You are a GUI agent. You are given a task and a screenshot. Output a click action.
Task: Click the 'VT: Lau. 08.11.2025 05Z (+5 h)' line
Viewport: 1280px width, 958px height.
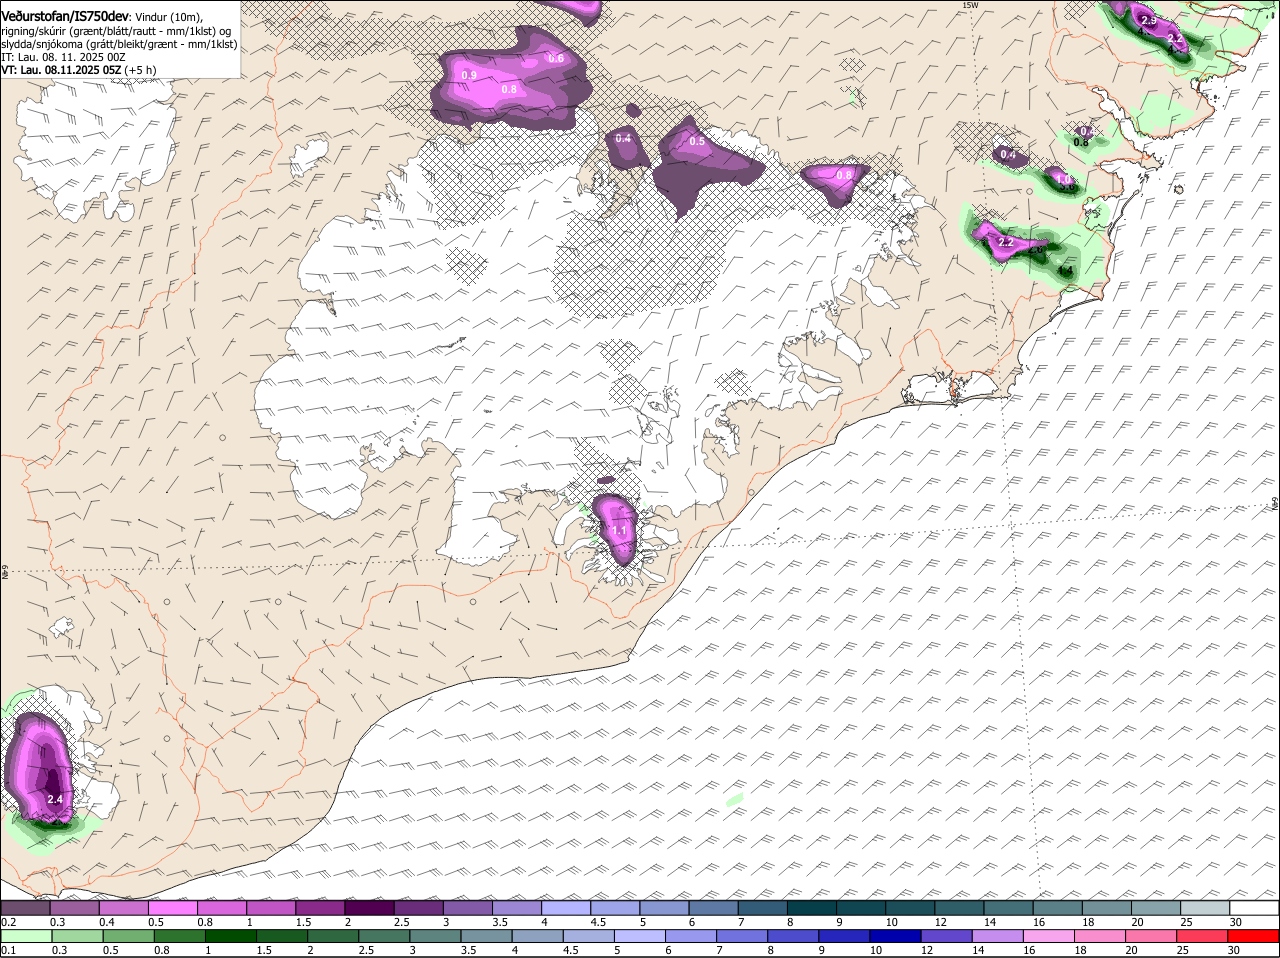(78, 70)
